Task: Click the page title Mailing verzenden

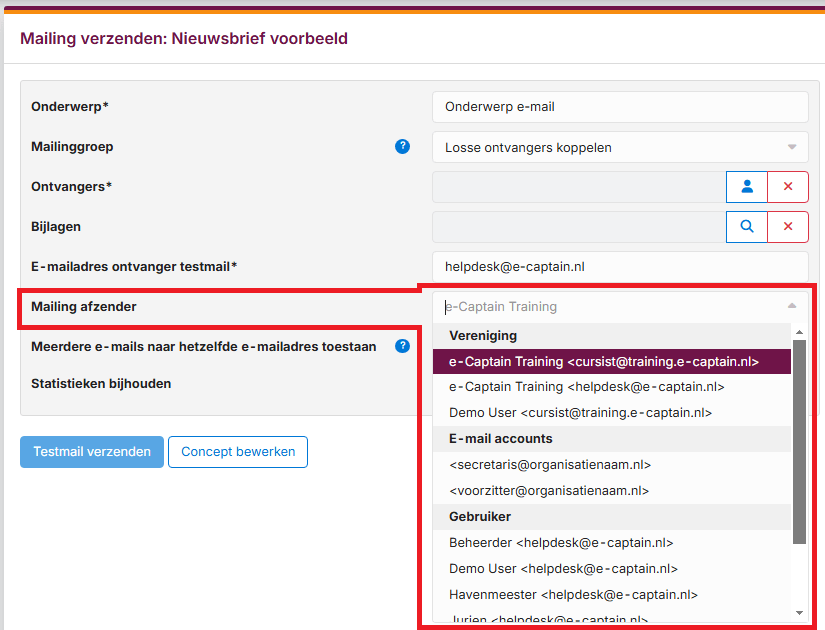Action: (x=184, y=38)
